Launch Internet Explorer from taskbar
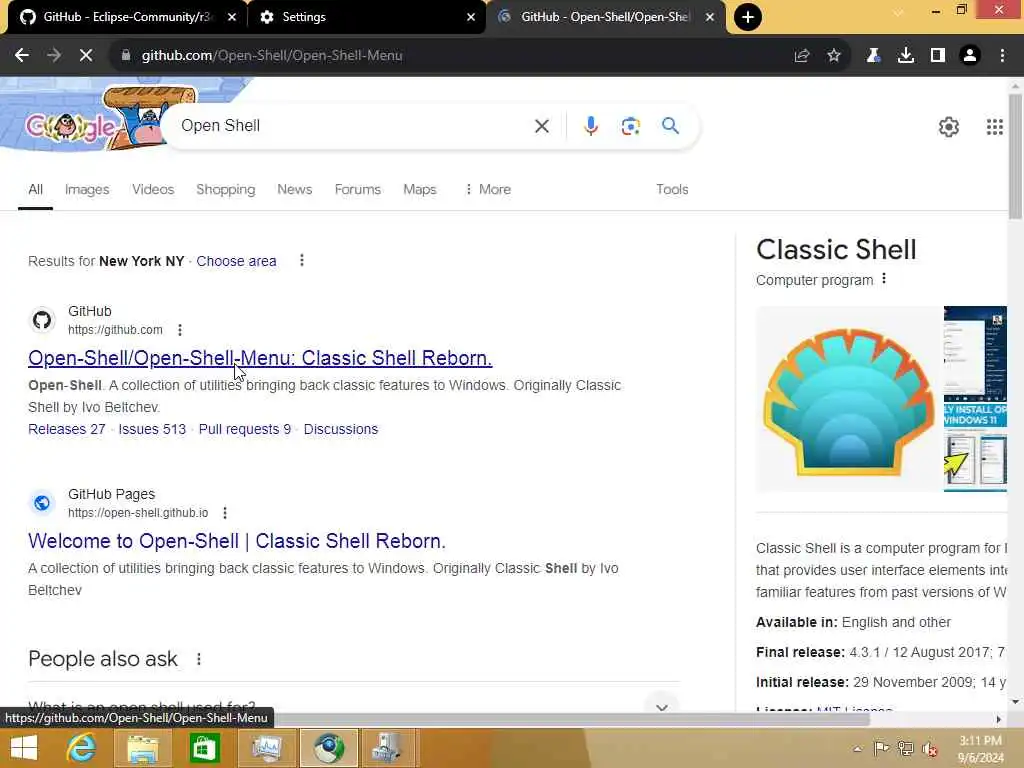This screenshot has width=1024, height=768. pos(82,748)
